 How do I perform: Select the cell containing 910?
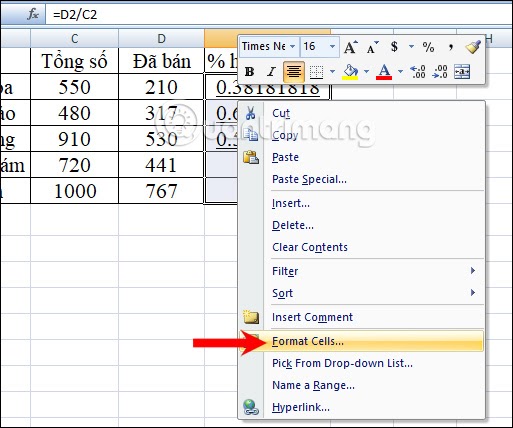[x=74, y=139]
